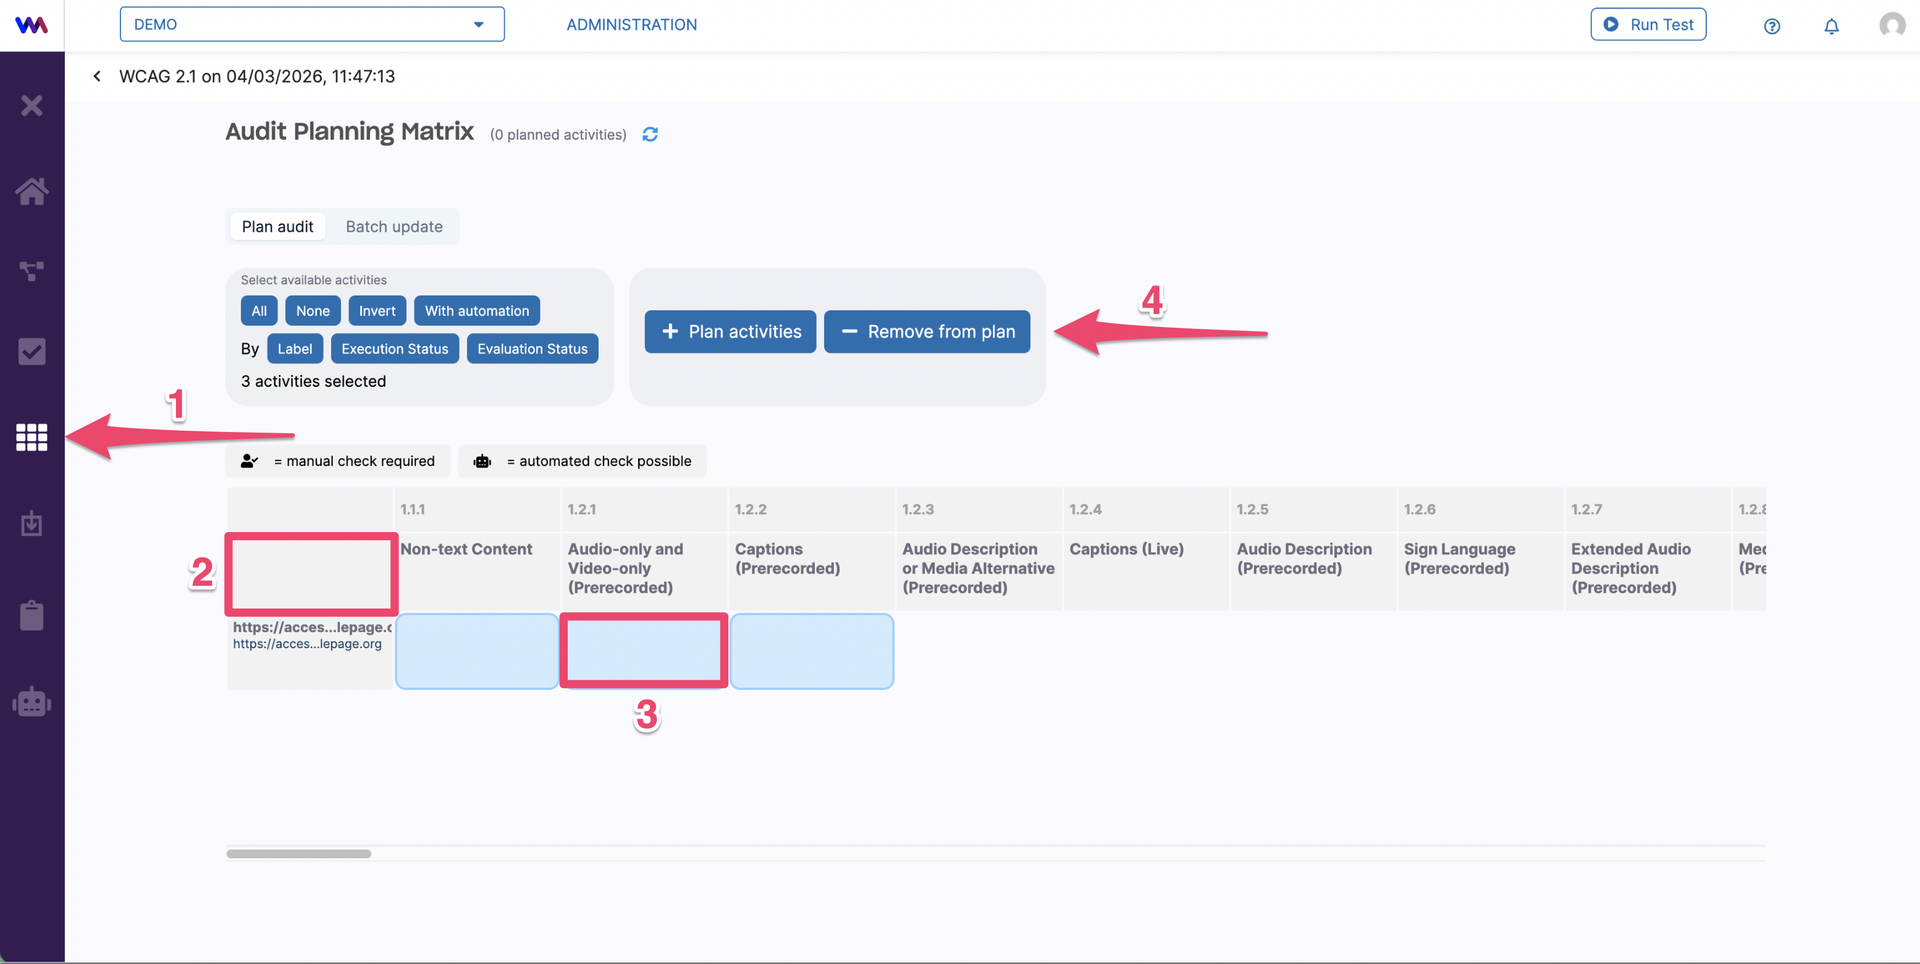The height and width of the screenshot is (964, 1920).
Task: Open the checkmark tasks sidebar icon
Action: point(32,351)
